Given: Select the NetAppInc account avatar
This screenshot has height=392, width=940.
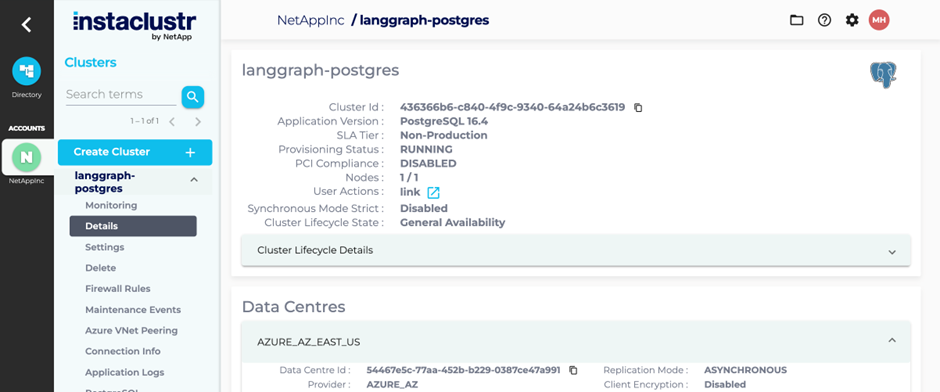Looking at the screenshot, I should 26,157.
